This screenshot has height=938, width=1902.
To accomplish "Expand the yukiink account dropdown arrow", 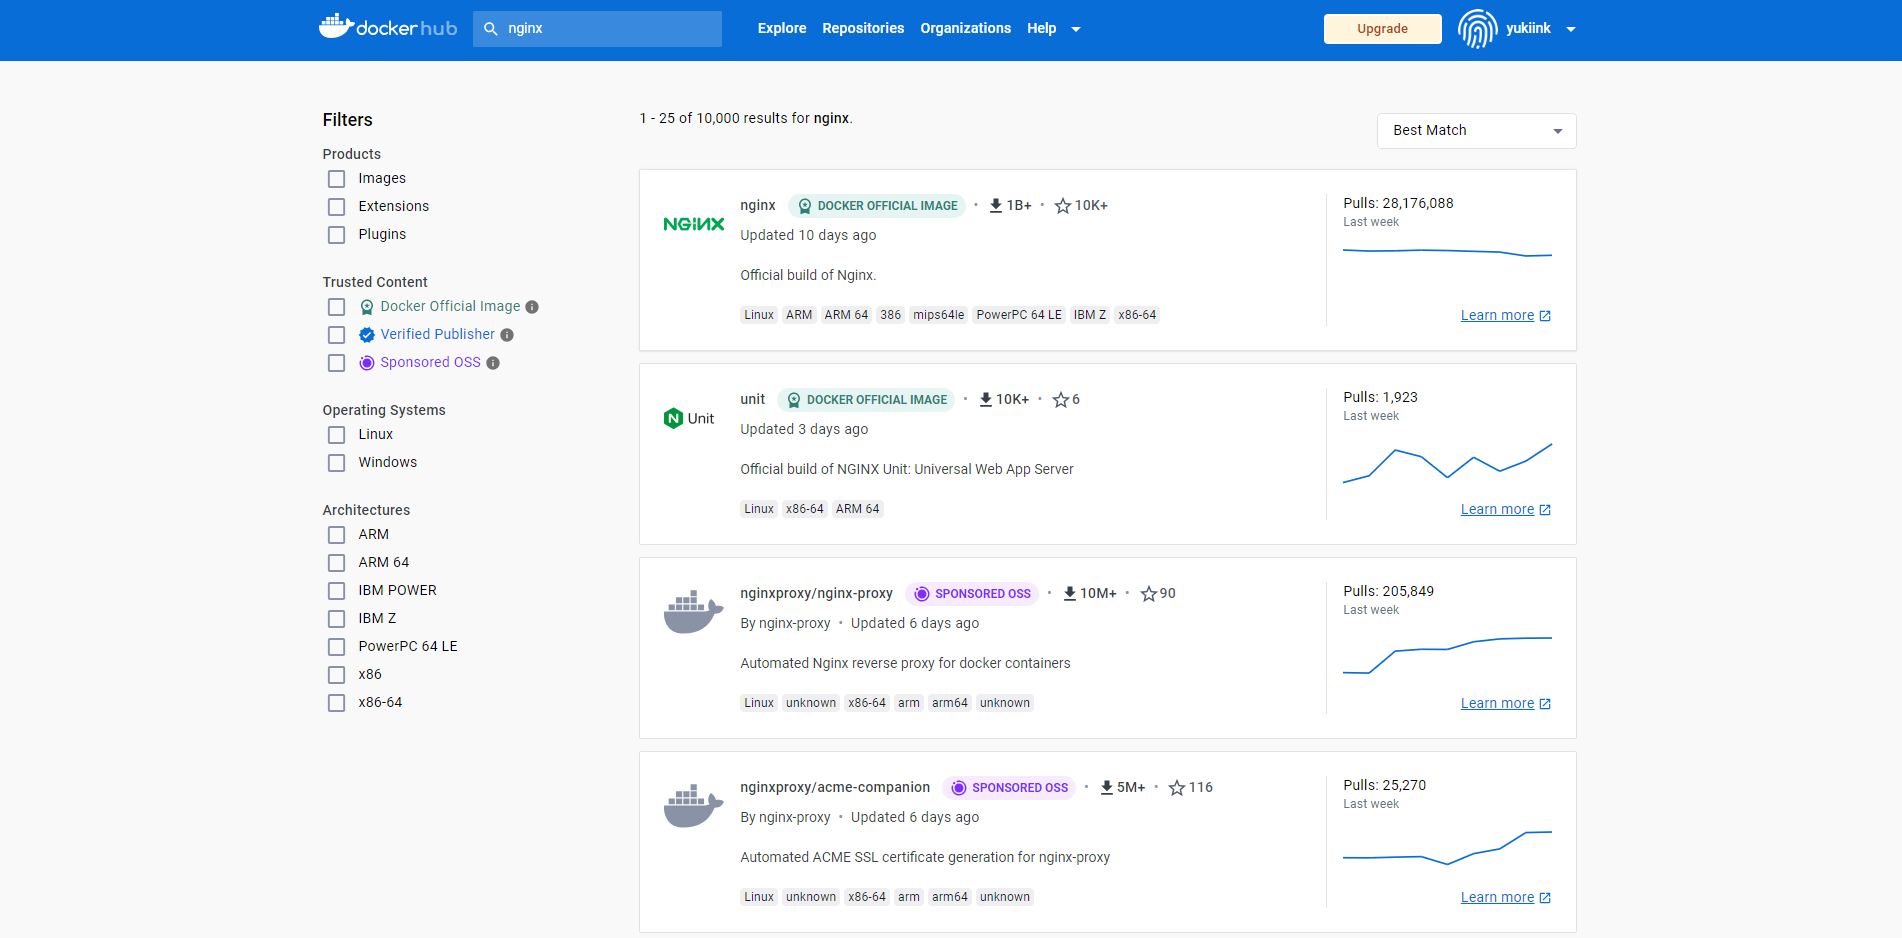I will (x=1571, y=29).
